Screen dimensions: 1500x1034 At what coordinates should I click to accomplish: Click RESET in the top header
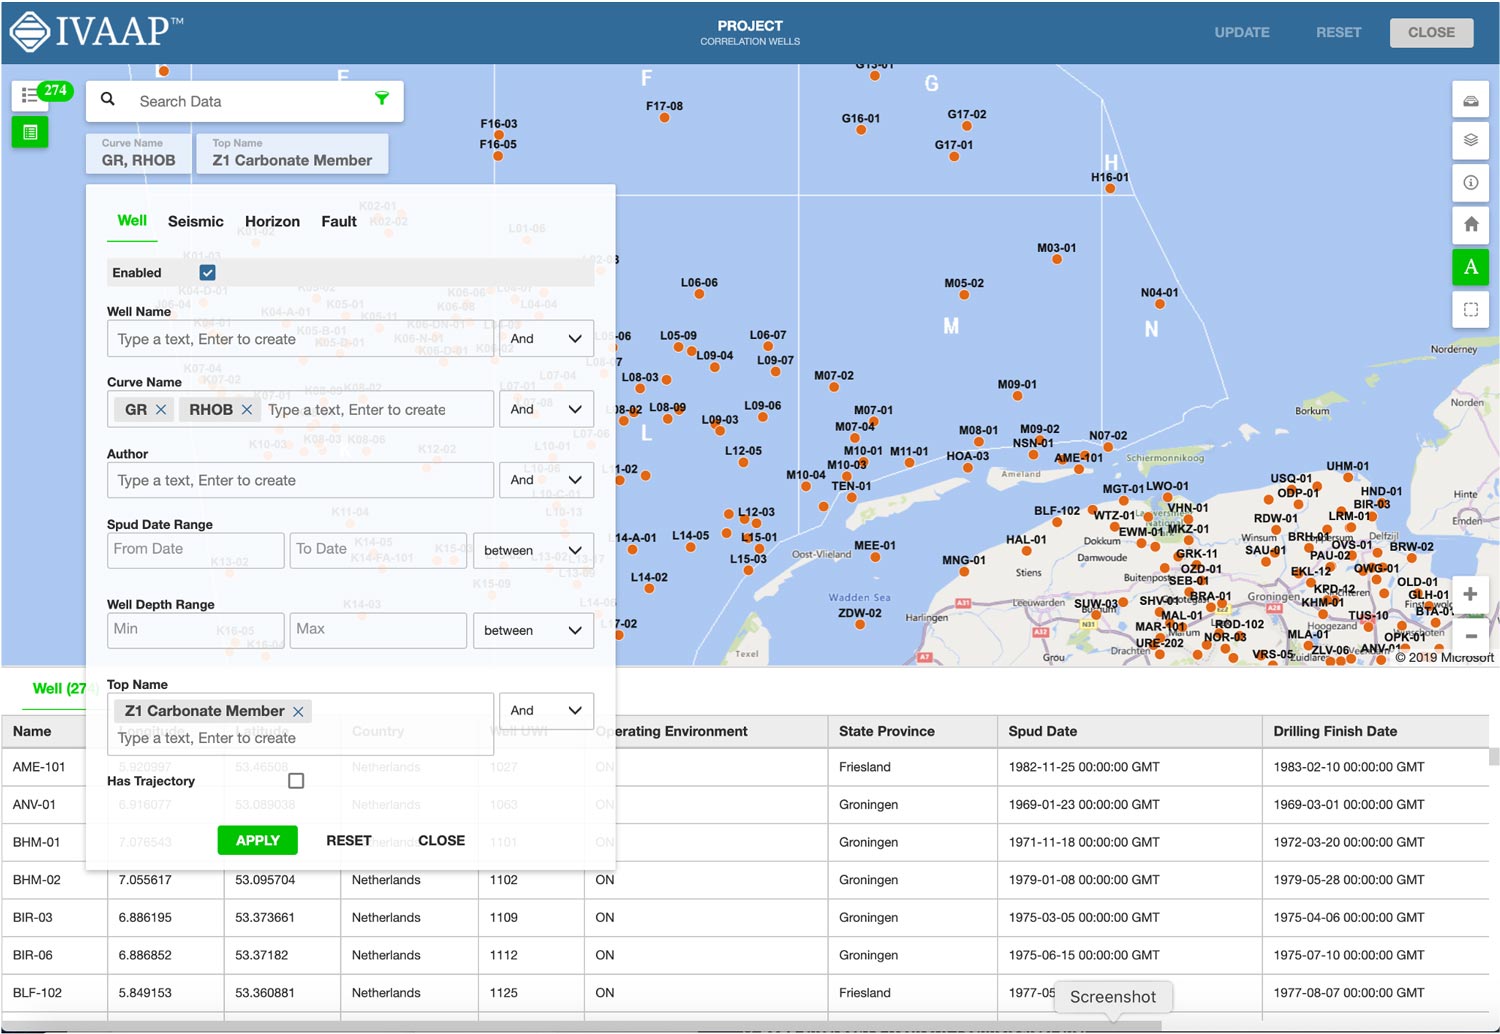tap(1339, 32)
